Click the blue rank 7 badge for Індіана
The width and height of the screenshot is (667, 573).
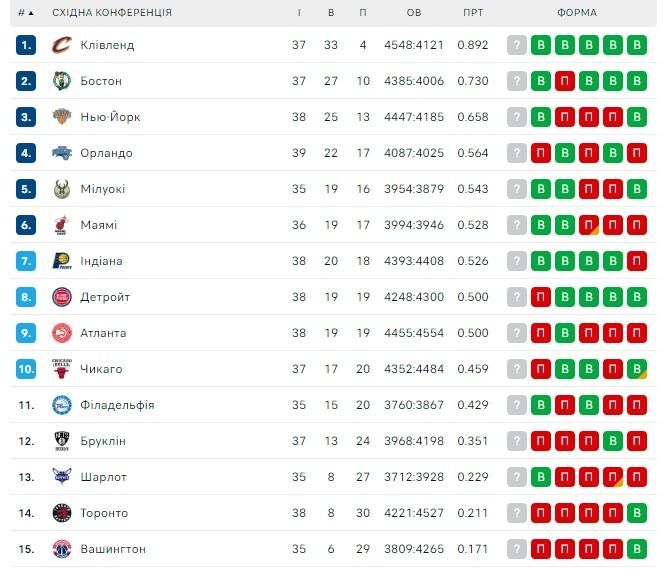[26, 261]
